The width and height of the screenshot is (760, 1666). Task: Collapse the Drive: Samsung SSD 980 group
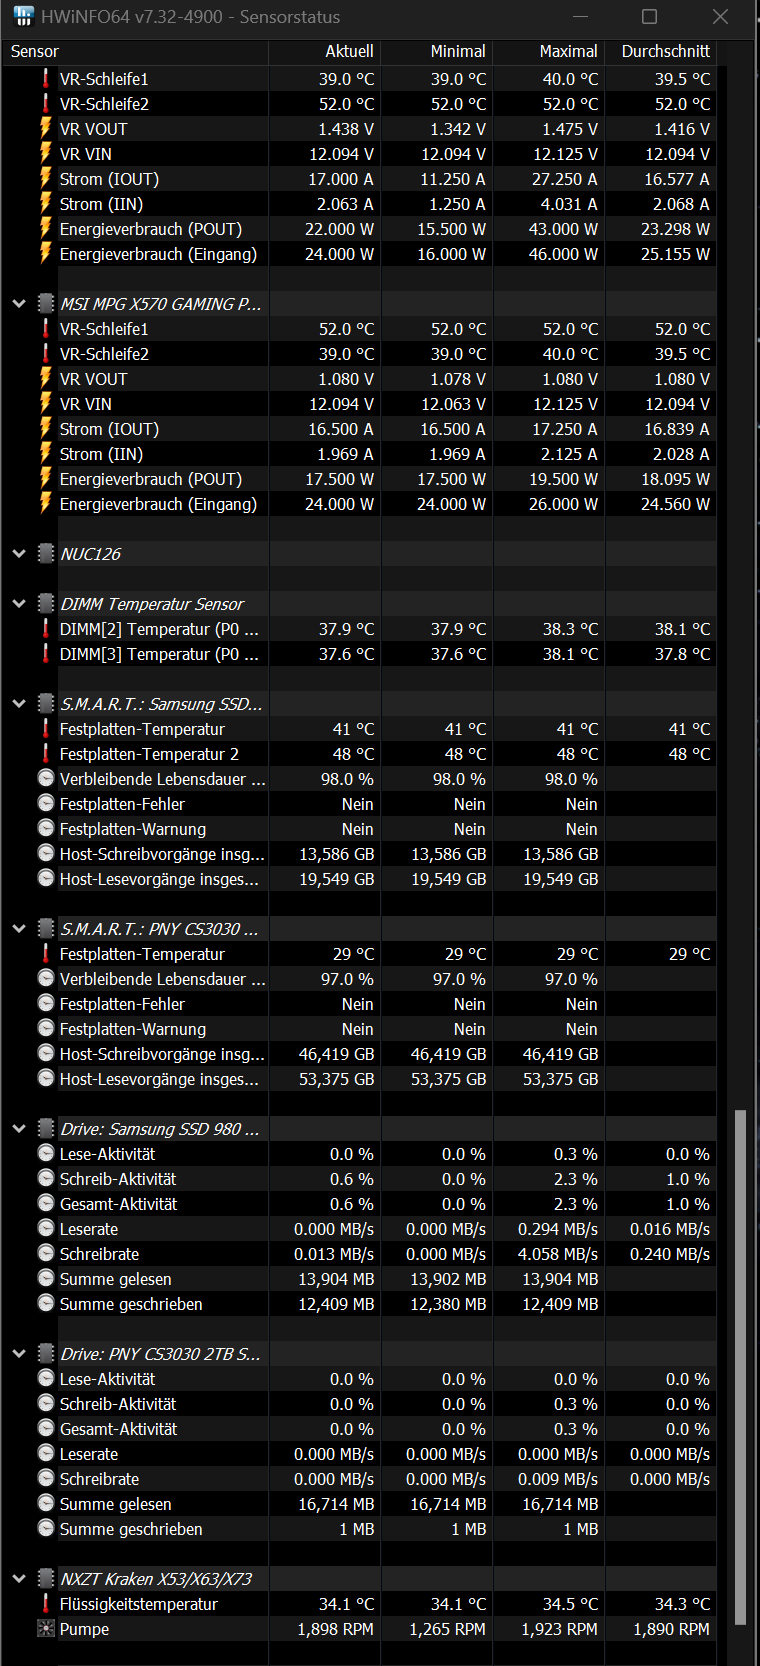pos(19,1129)
